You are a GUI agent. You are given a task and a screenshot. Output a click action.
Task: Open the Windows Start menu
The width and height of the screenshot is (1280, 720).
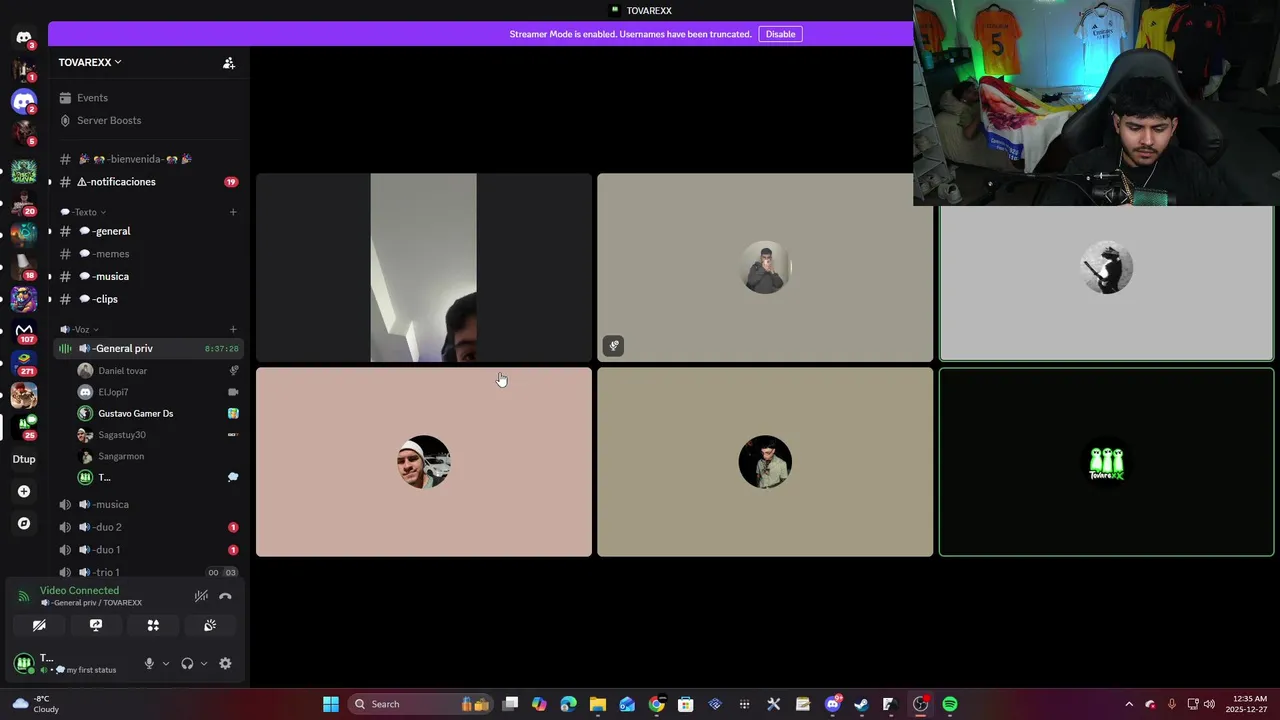[331, 704]
